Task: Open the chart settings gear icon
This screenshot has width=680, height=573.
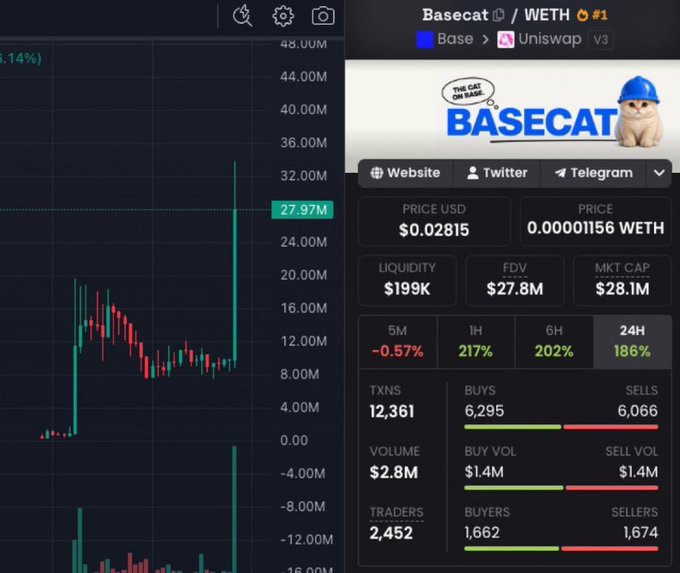Action: point(283,16)
